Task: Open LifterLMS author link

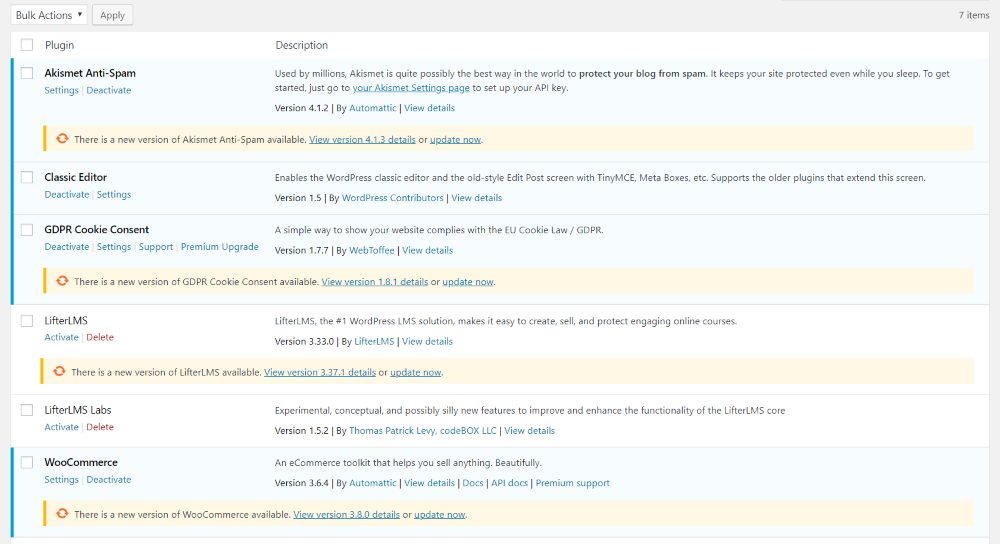Action: point(374,341)
